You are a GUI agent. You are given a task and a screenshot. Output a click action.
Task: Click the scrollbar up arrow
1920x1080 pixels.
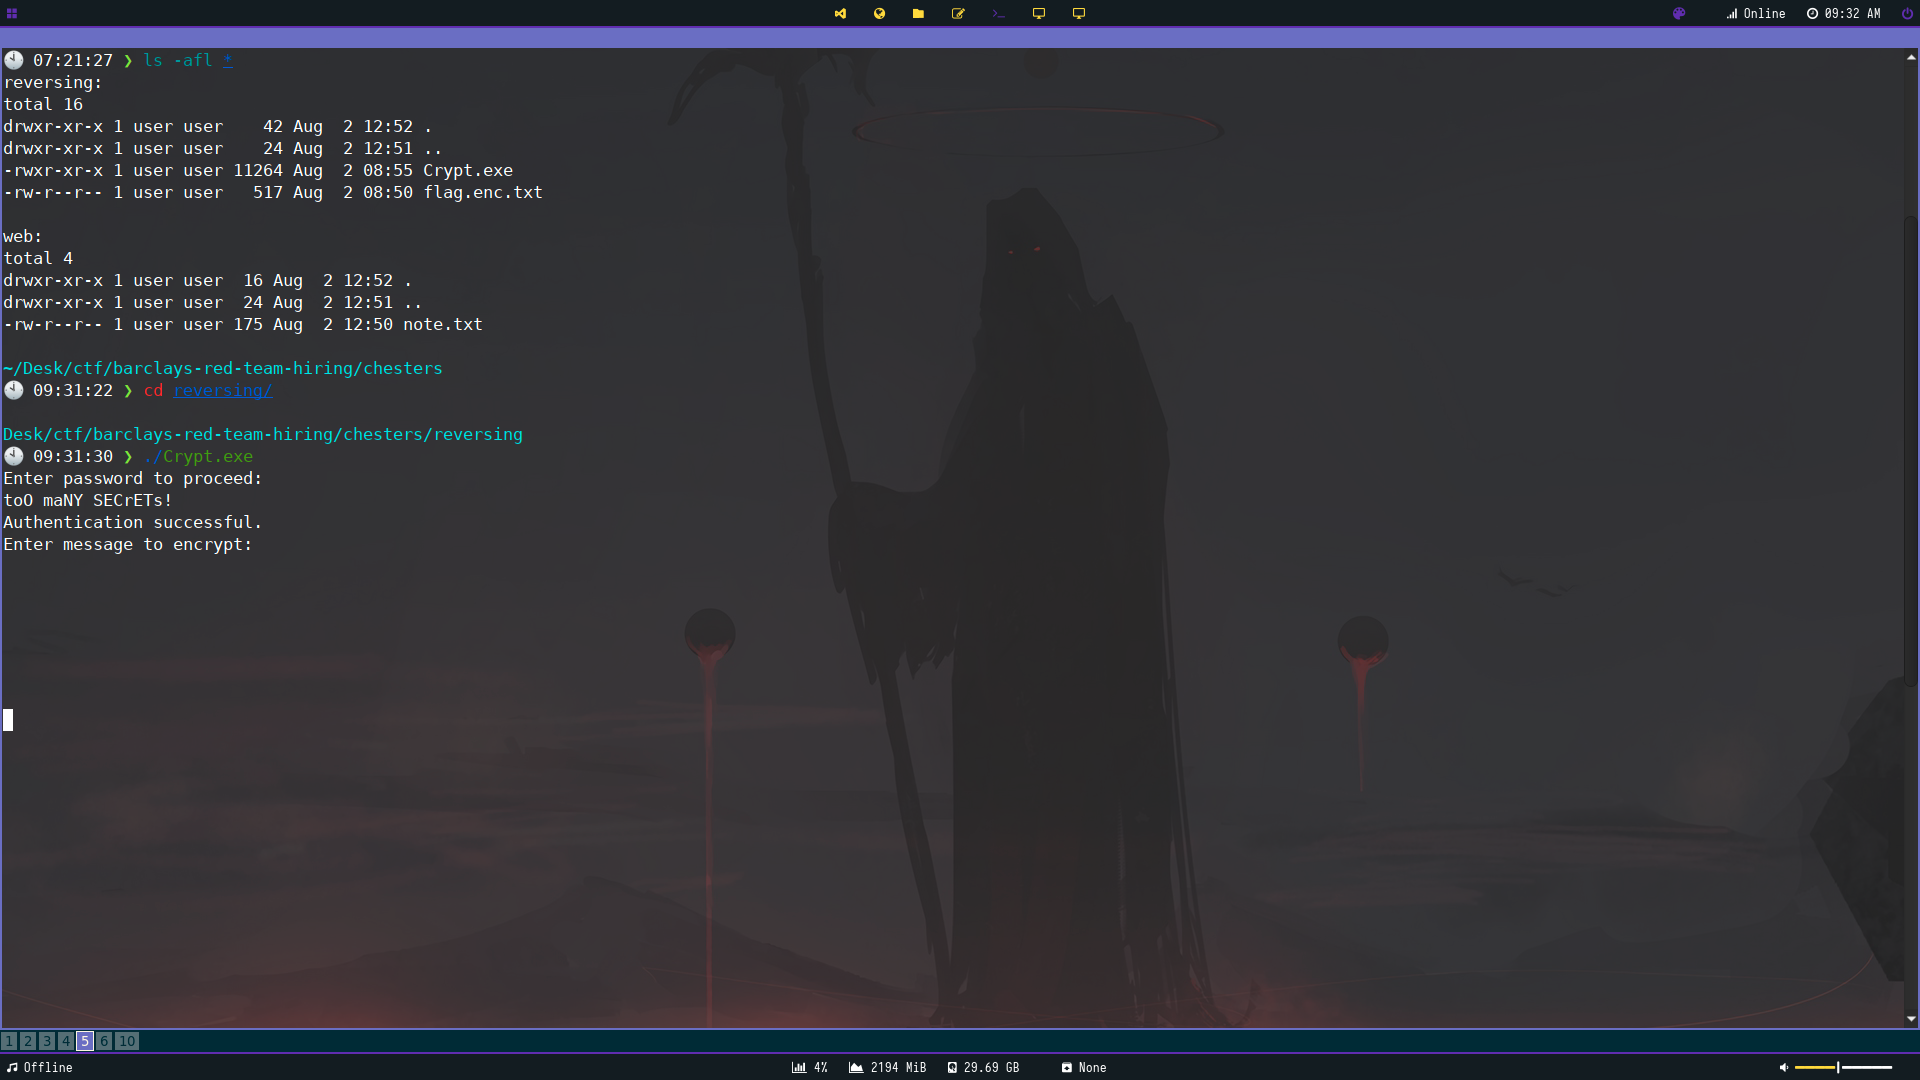(1911, 58)
